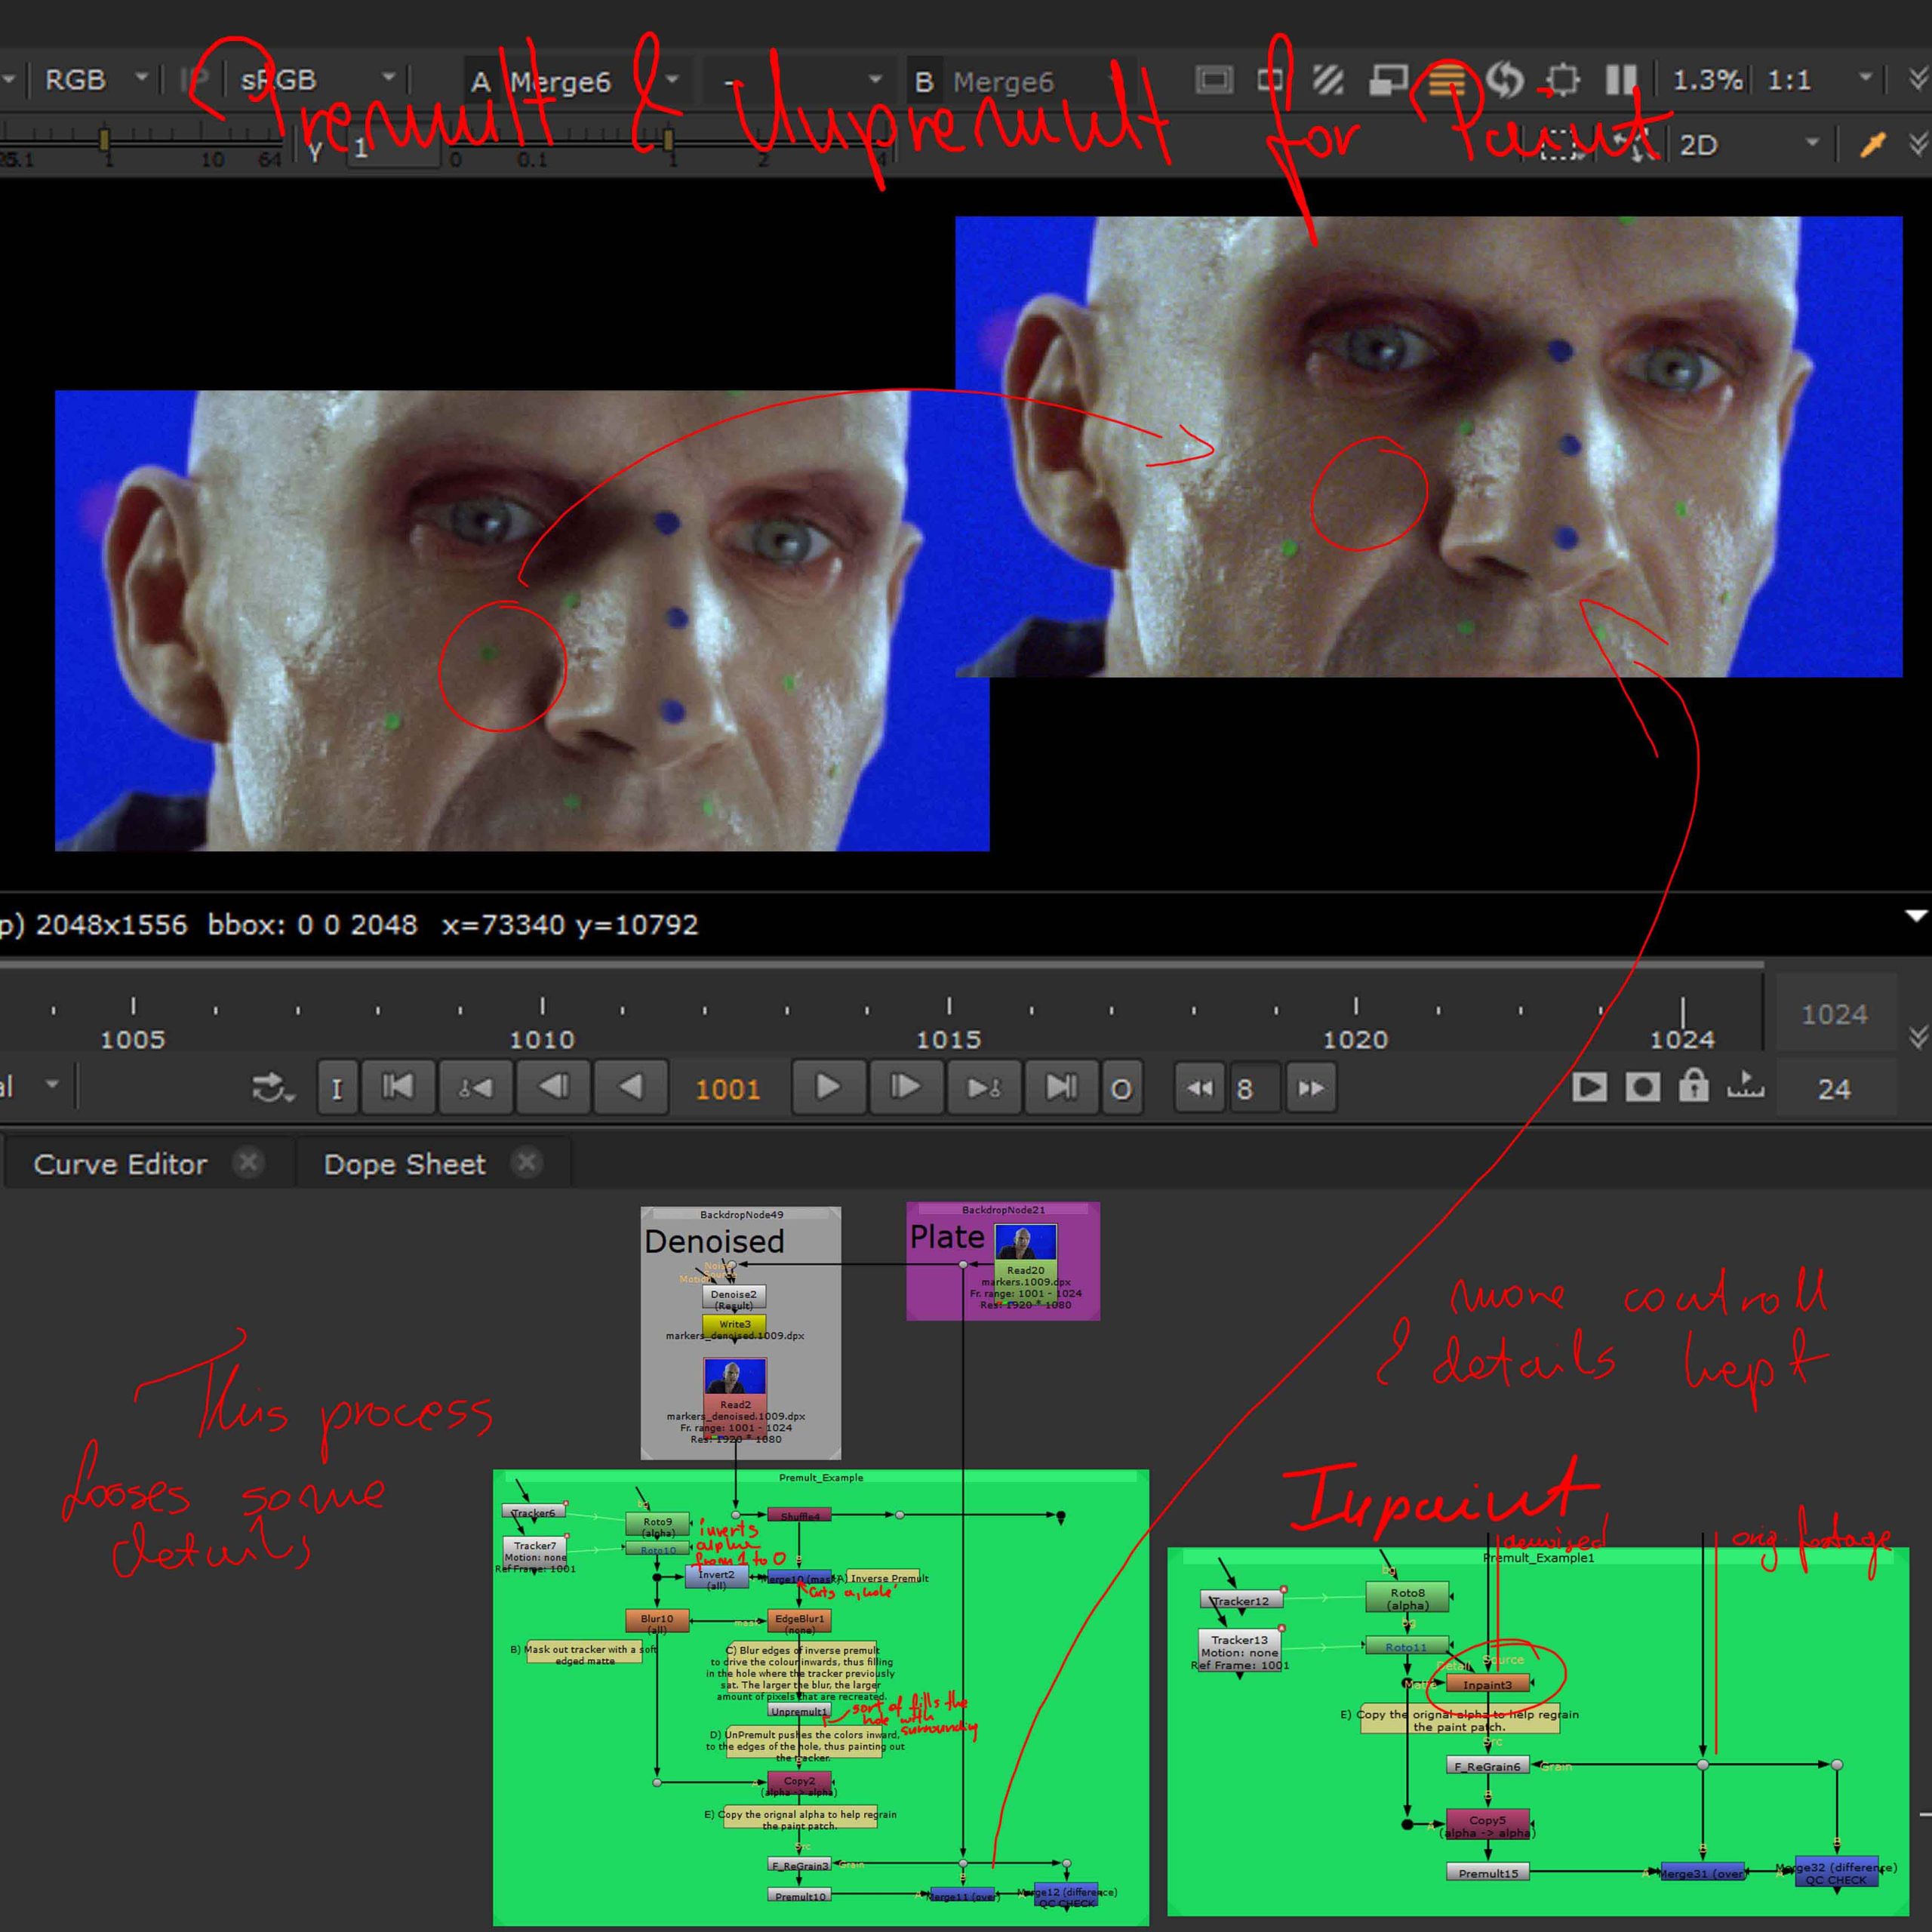Switch to the Dope Sheet tab
1932x1932 pixels.
point(404,1164)
